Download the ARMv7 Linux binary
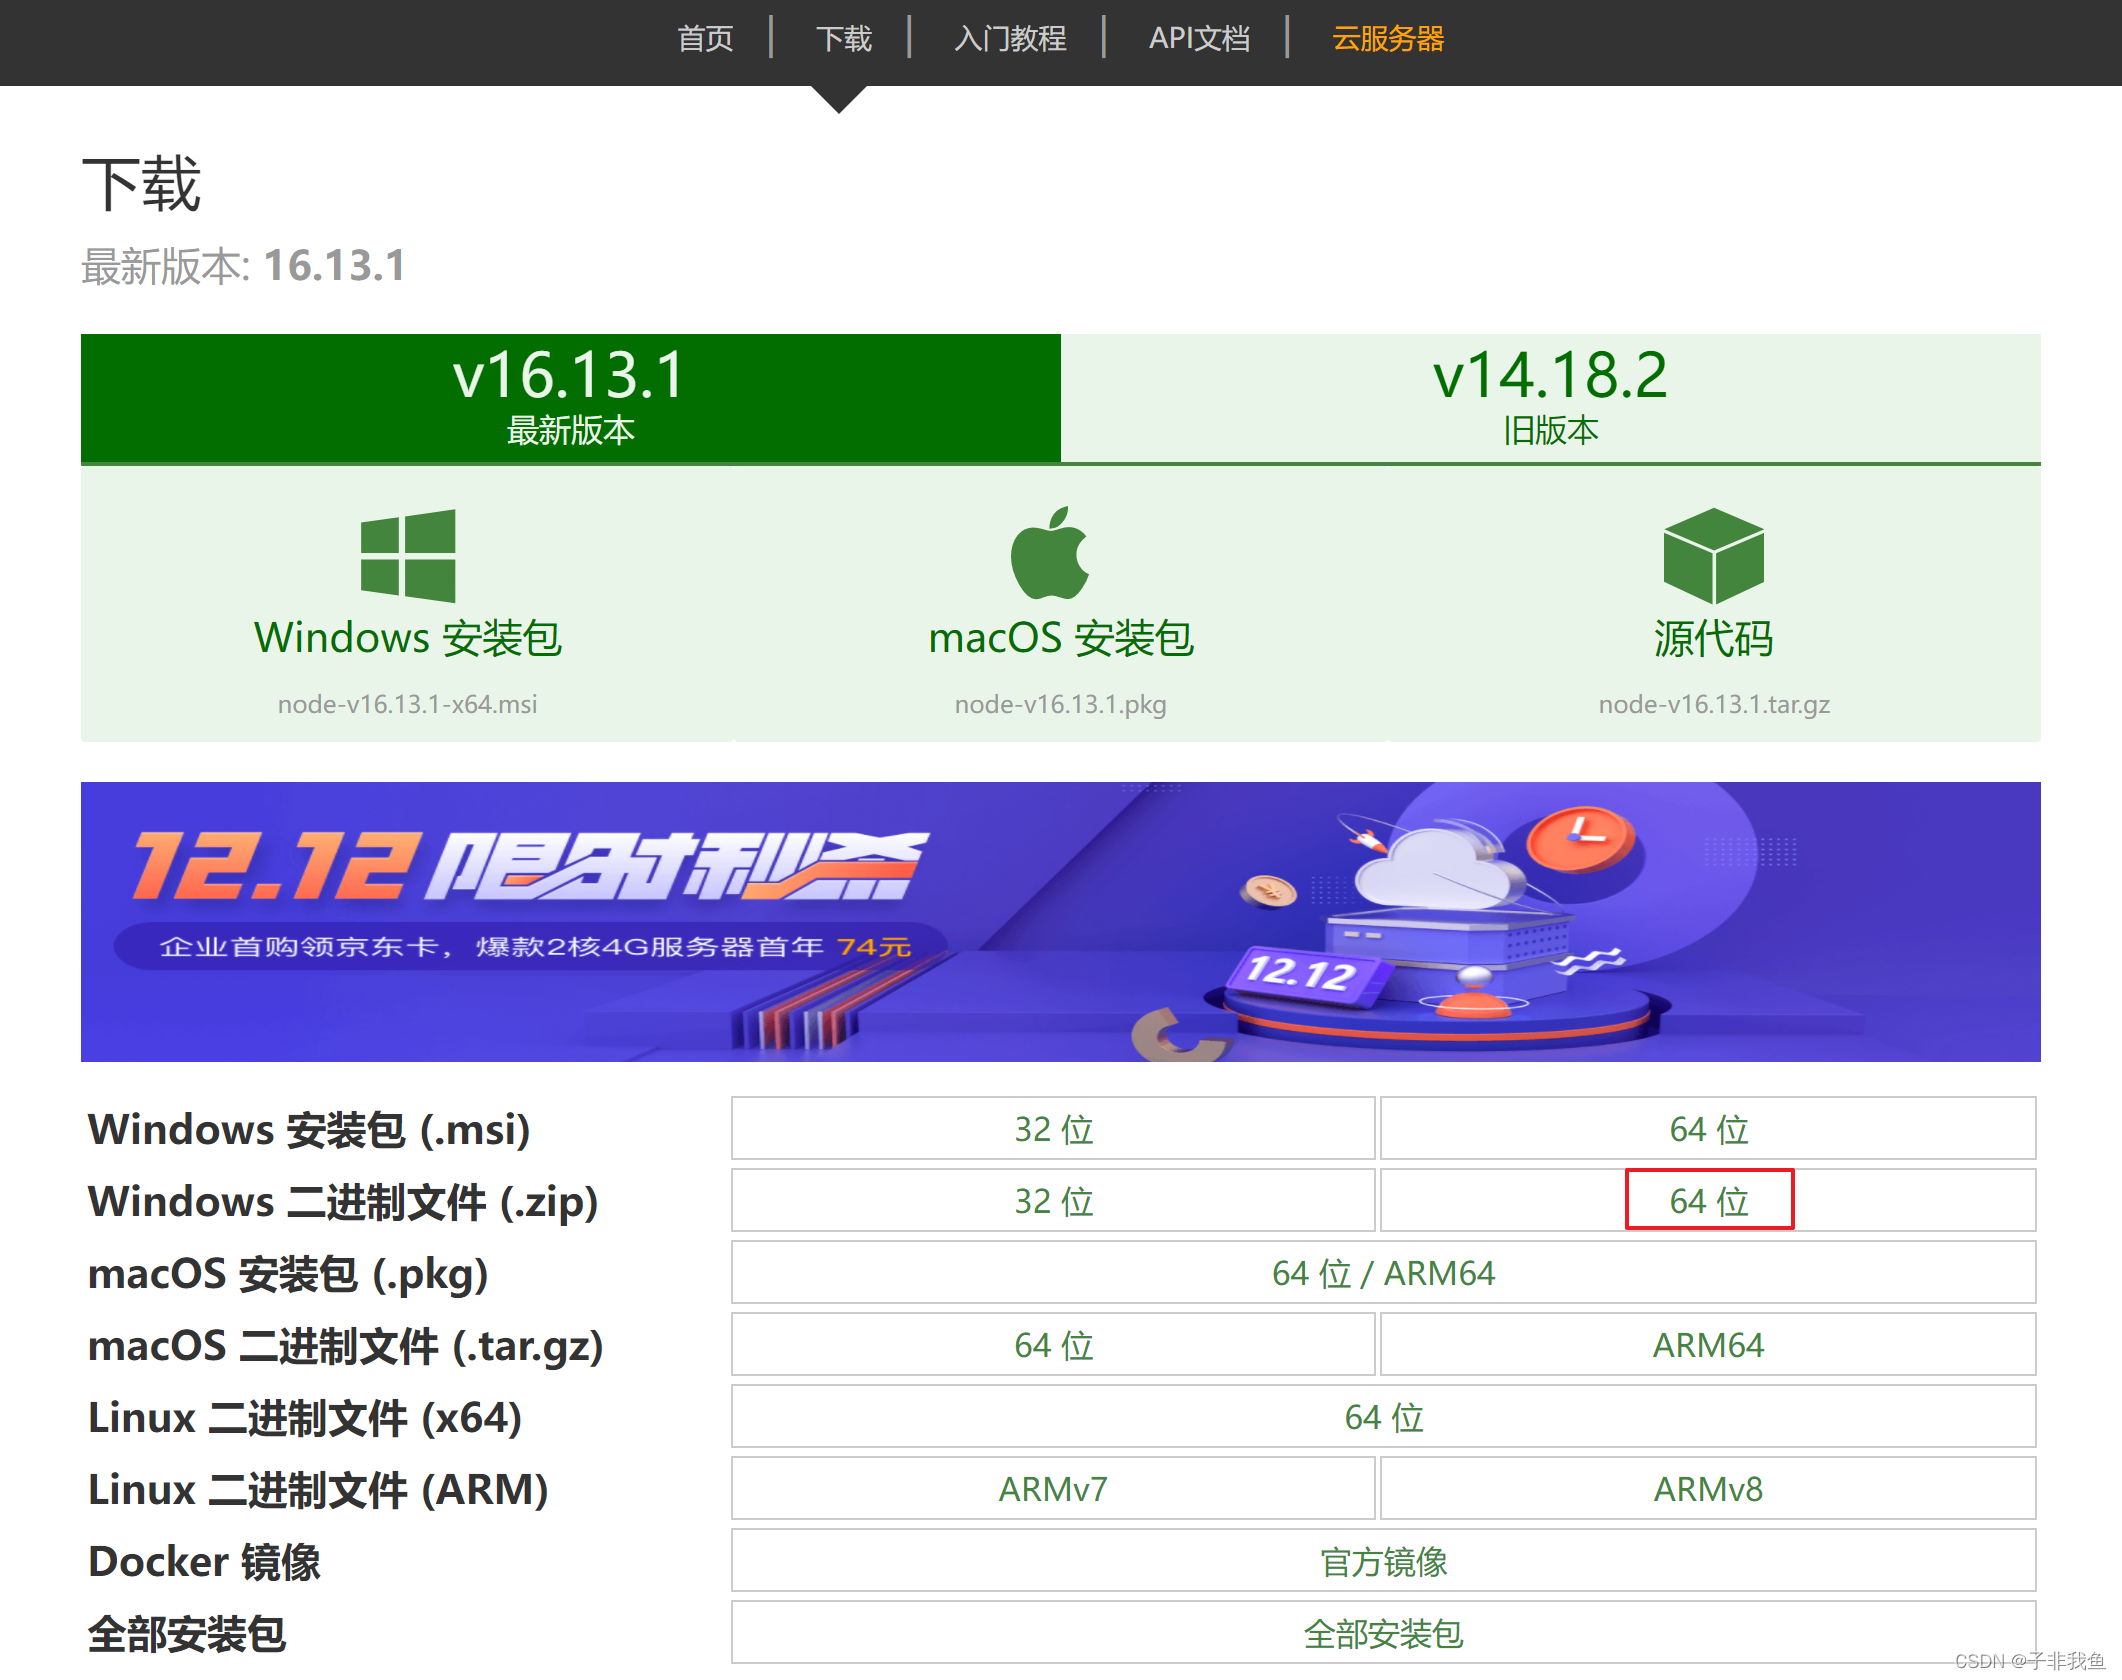2122x1680 pixels. pos(1052,1489)
